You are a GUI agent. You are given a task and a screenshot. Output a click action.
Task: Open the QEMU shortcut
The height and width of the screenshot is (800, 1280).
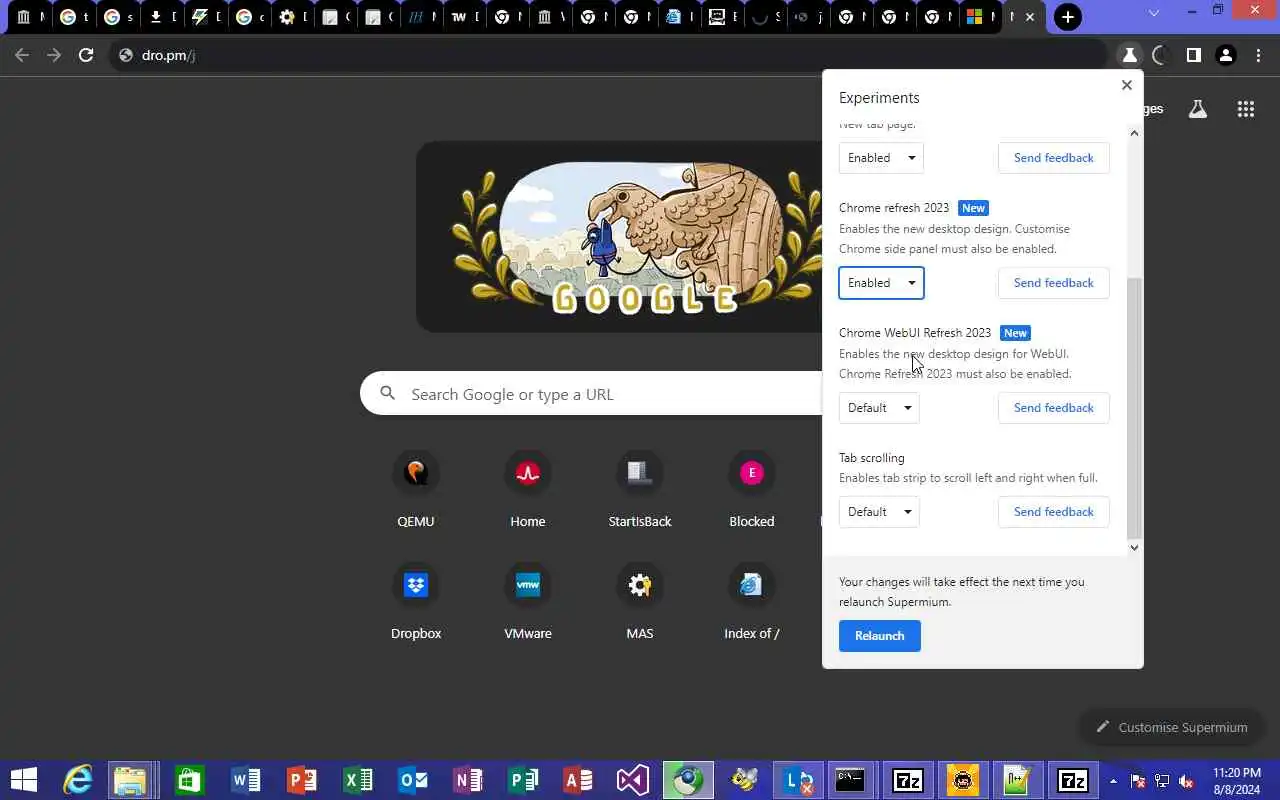pyautogui.click(x=416, y=490)
